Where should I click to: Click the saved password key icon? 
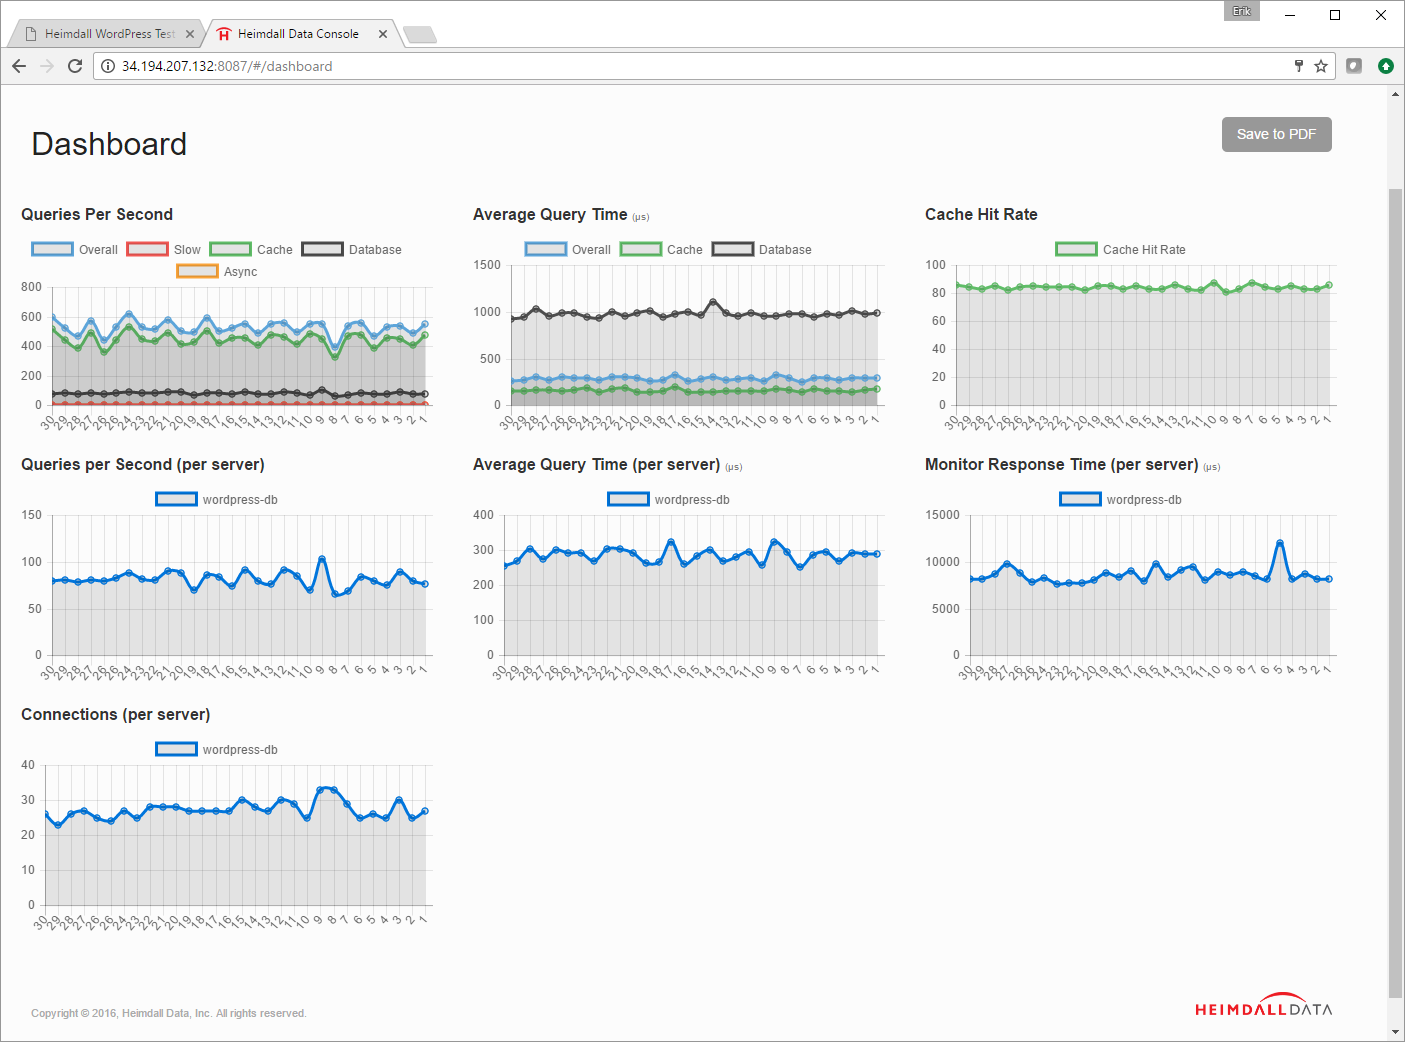coord(1299,66)
